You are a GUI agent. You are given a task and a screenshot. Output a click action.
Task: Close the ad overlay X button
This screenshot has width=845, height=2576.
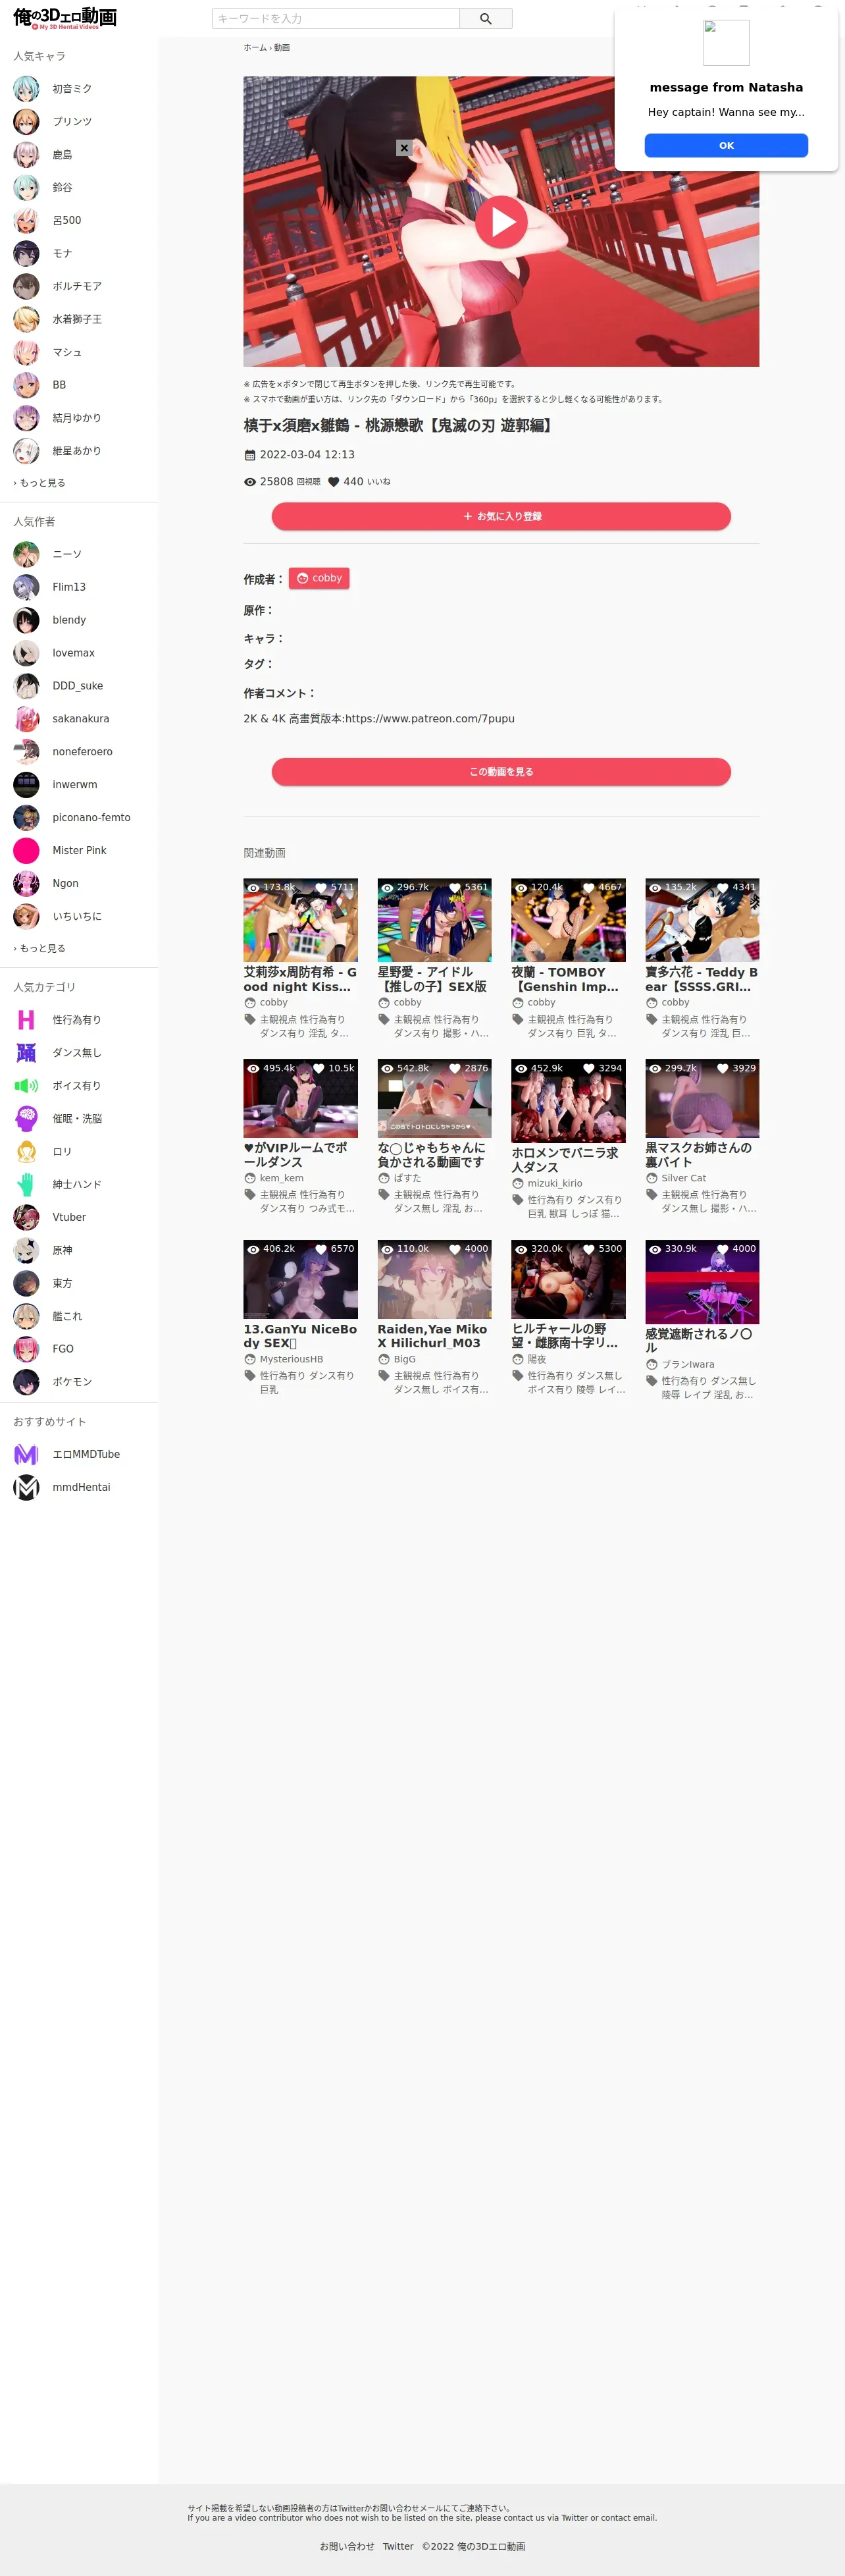click(x=404, y=148)
